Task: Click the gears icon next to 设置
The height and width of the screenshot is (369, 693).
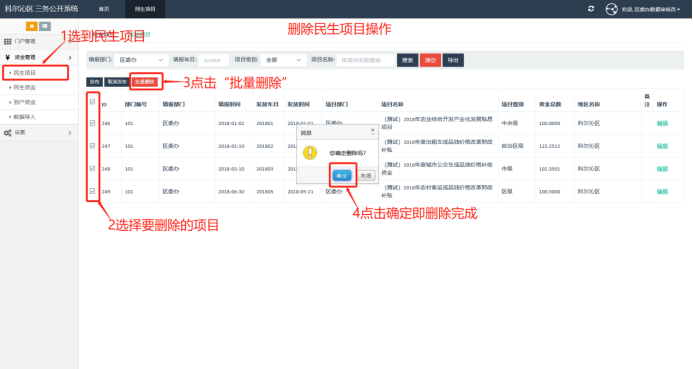Action: tap(8, 133)
